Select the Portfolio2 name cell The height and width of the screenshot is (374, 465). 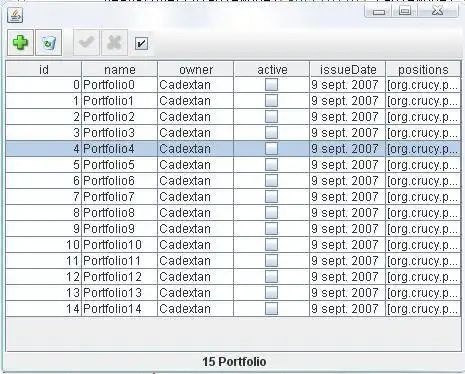(120, 117)
